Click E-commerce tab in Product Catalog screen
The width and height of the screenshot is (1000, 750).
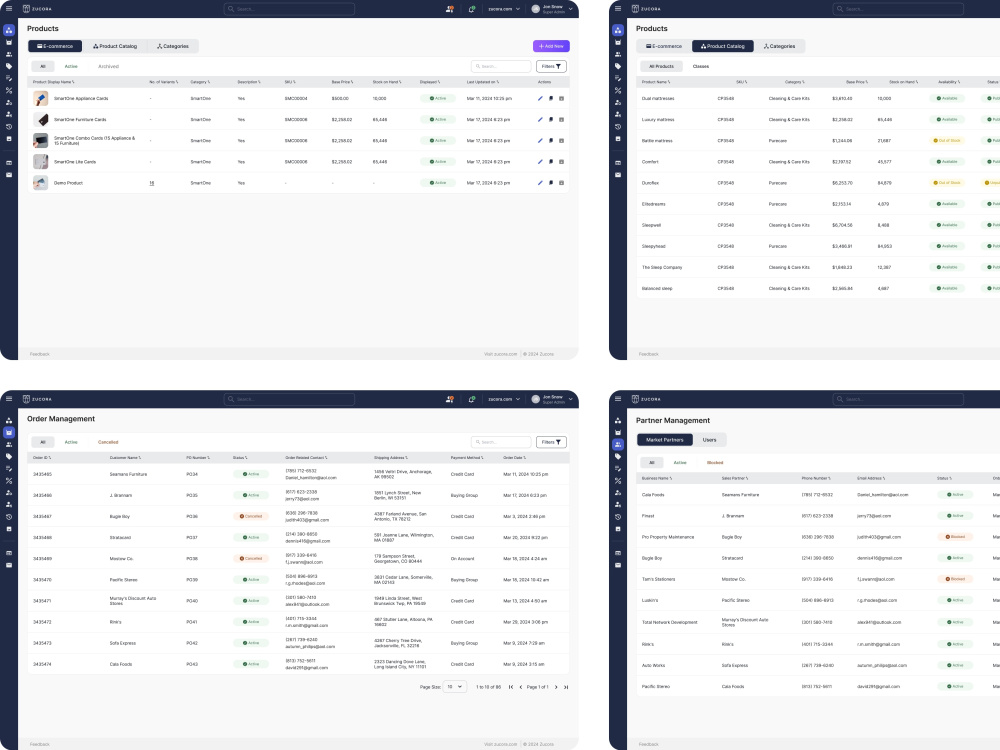(x=664, y=46)
